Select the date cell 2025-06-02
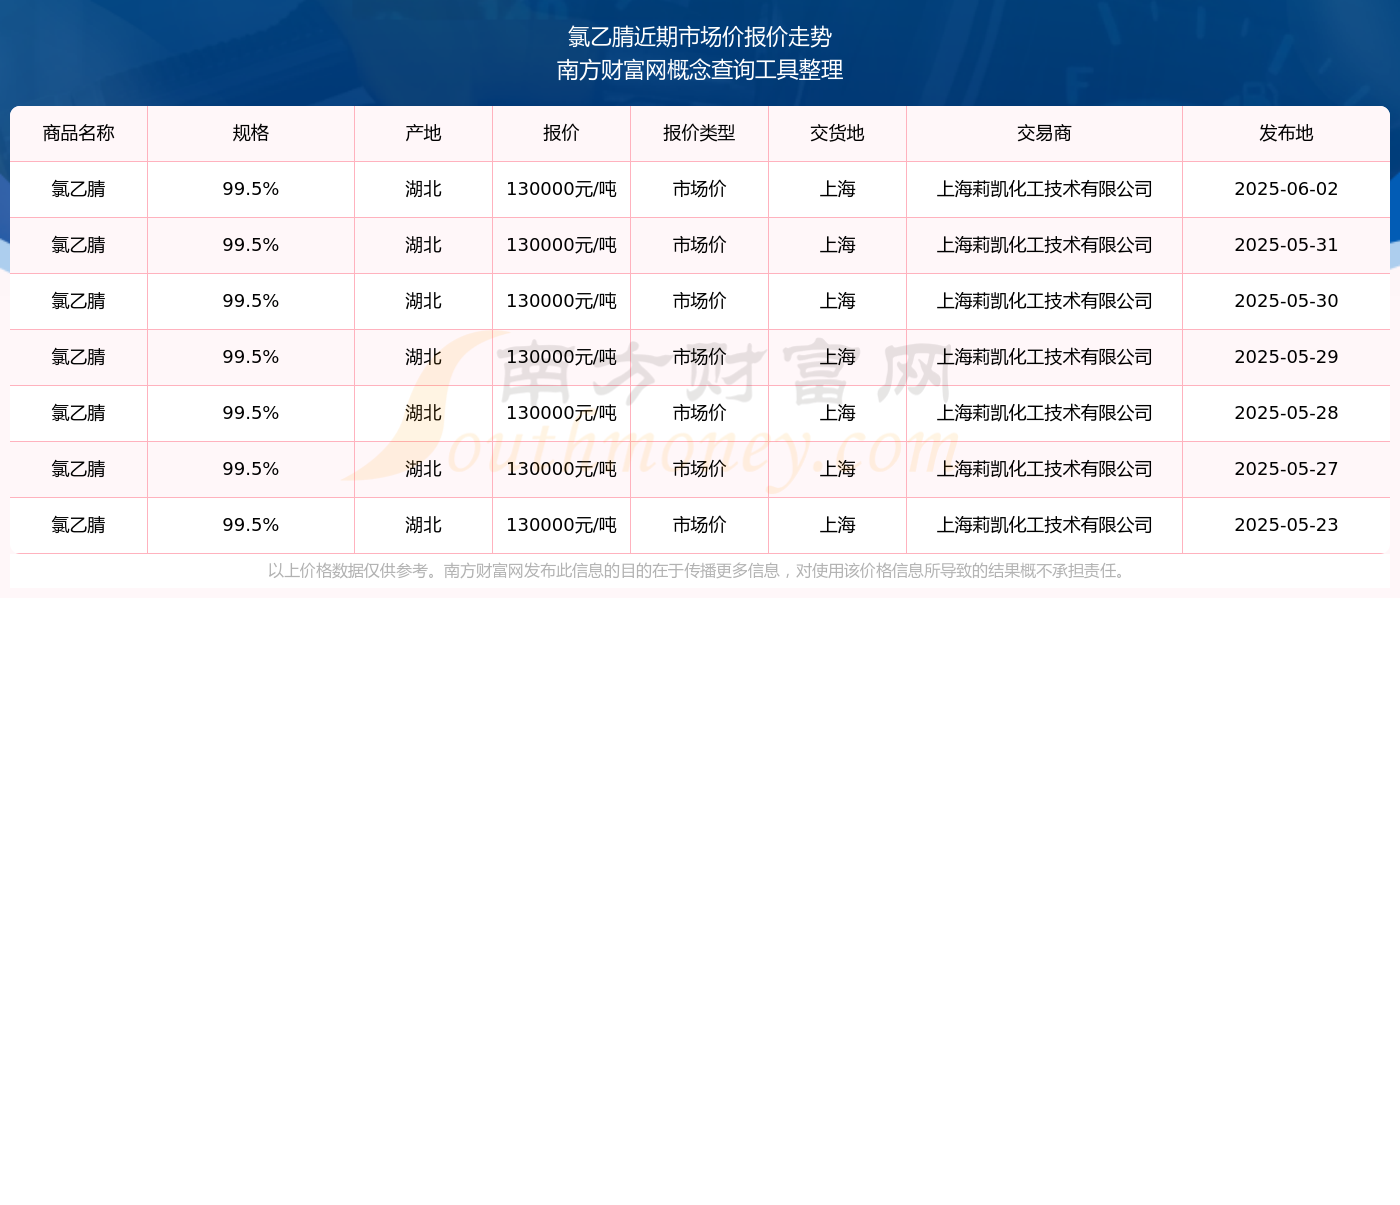This screenshot has width=1400, height=1205. point(1286,189)
